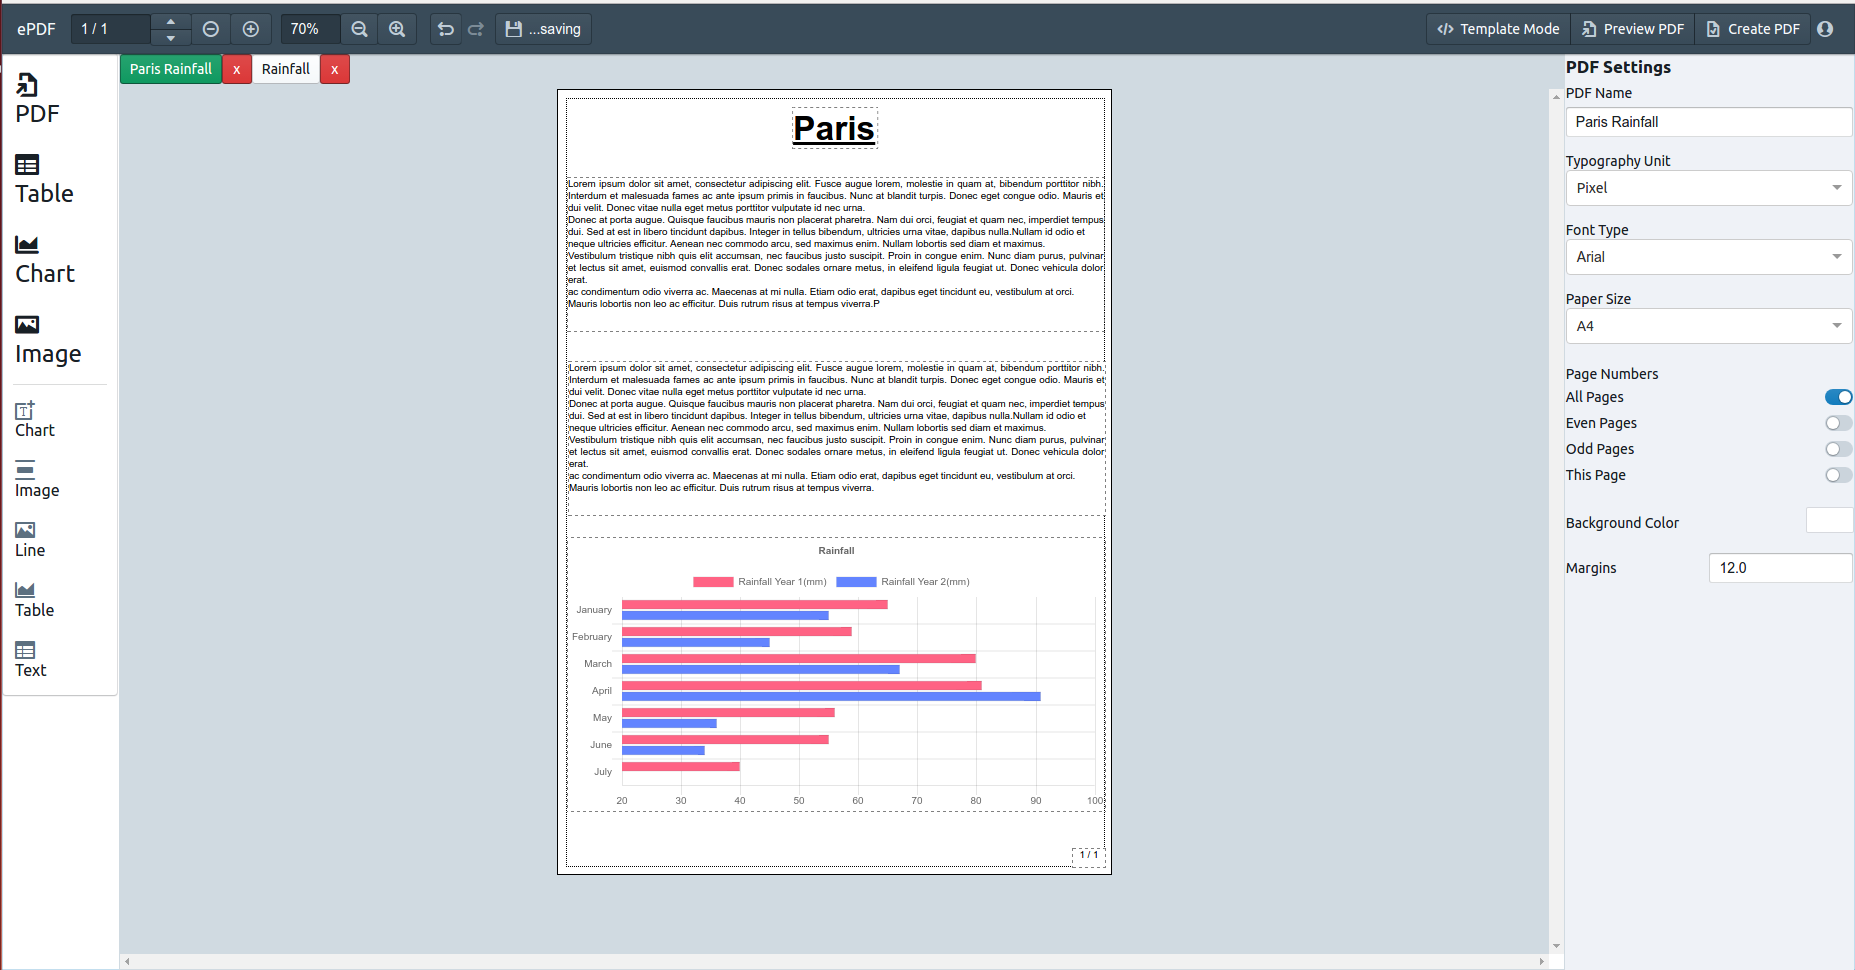Image resolution: width=1855 pixels, height=970 pixels.
Task: Turn off the All Pages toggle
Action: (x=1838, y=397)
